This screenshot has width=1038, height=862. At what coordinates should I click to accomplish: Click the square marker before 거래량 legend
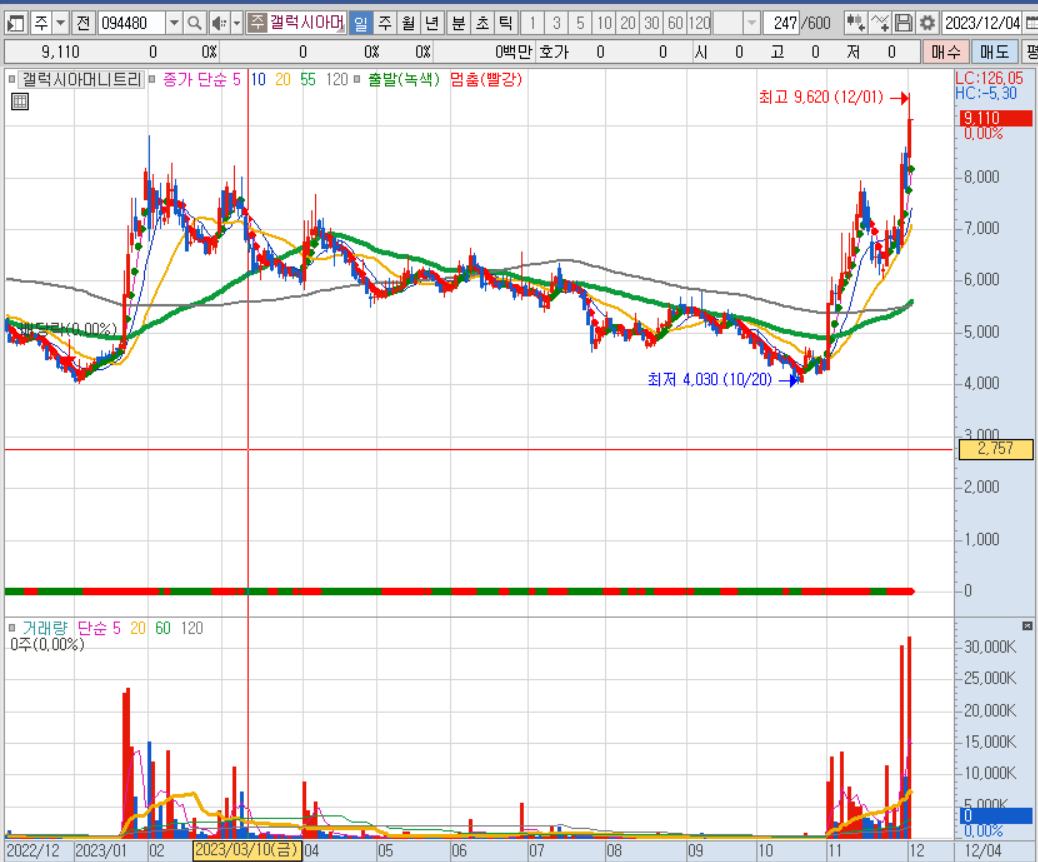[11, 628]
